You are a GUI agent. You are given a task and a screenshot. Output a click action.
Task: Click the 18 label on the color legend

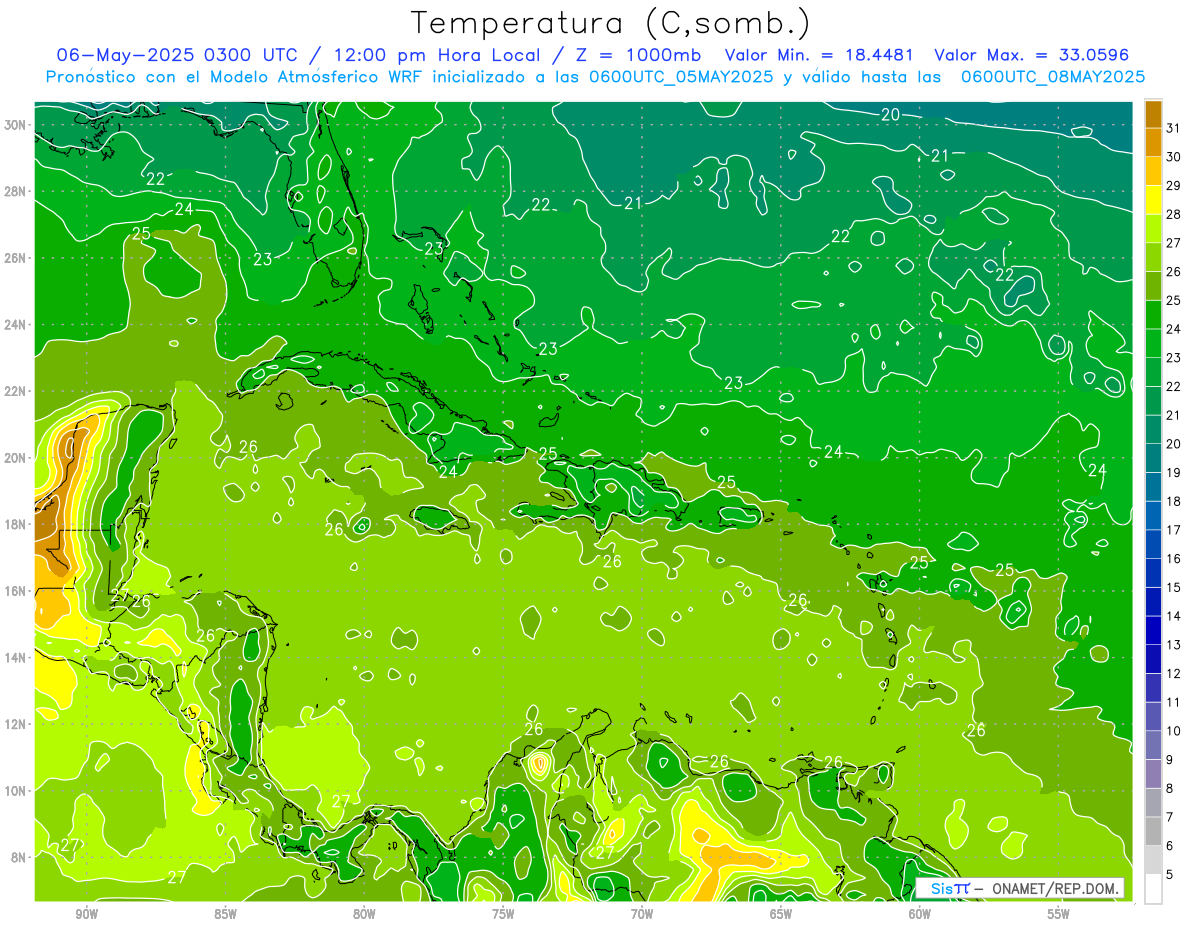(x=1173, y=501)
